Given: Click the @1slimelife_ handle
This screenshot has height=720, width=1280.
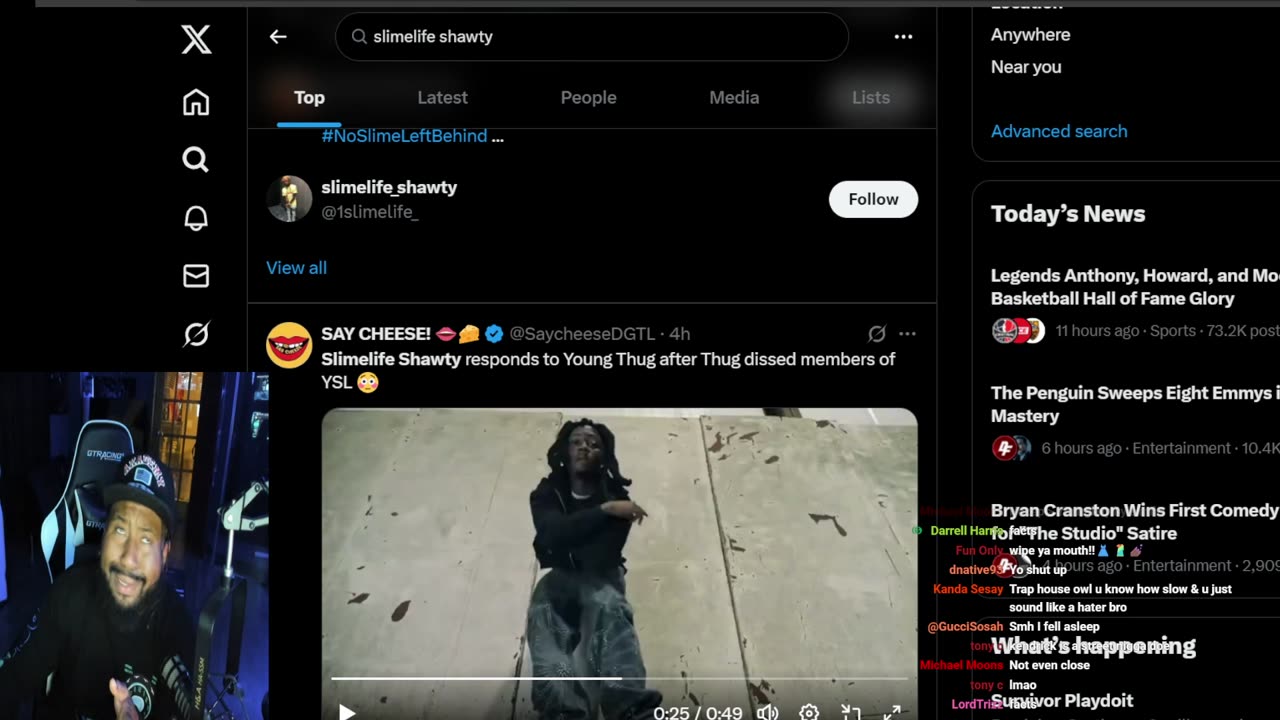Looking at the screenshot, I should pos(370,212).
